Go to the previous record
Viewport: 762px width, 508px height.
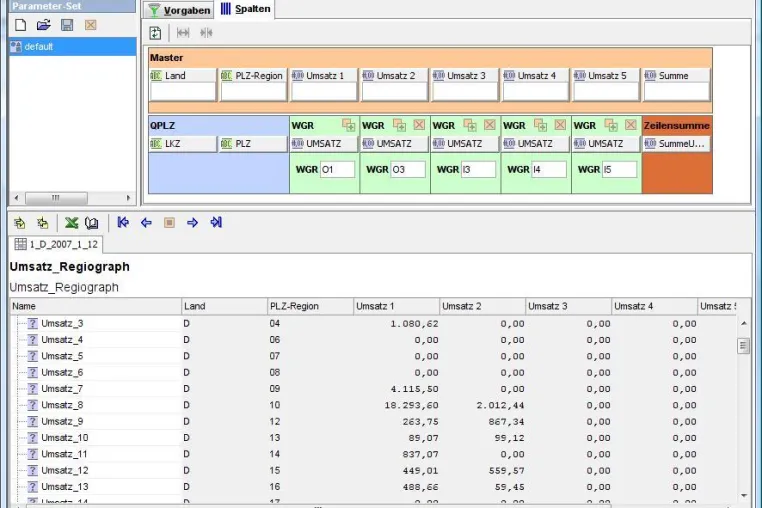pyautogui.click(x=146, y=223)
